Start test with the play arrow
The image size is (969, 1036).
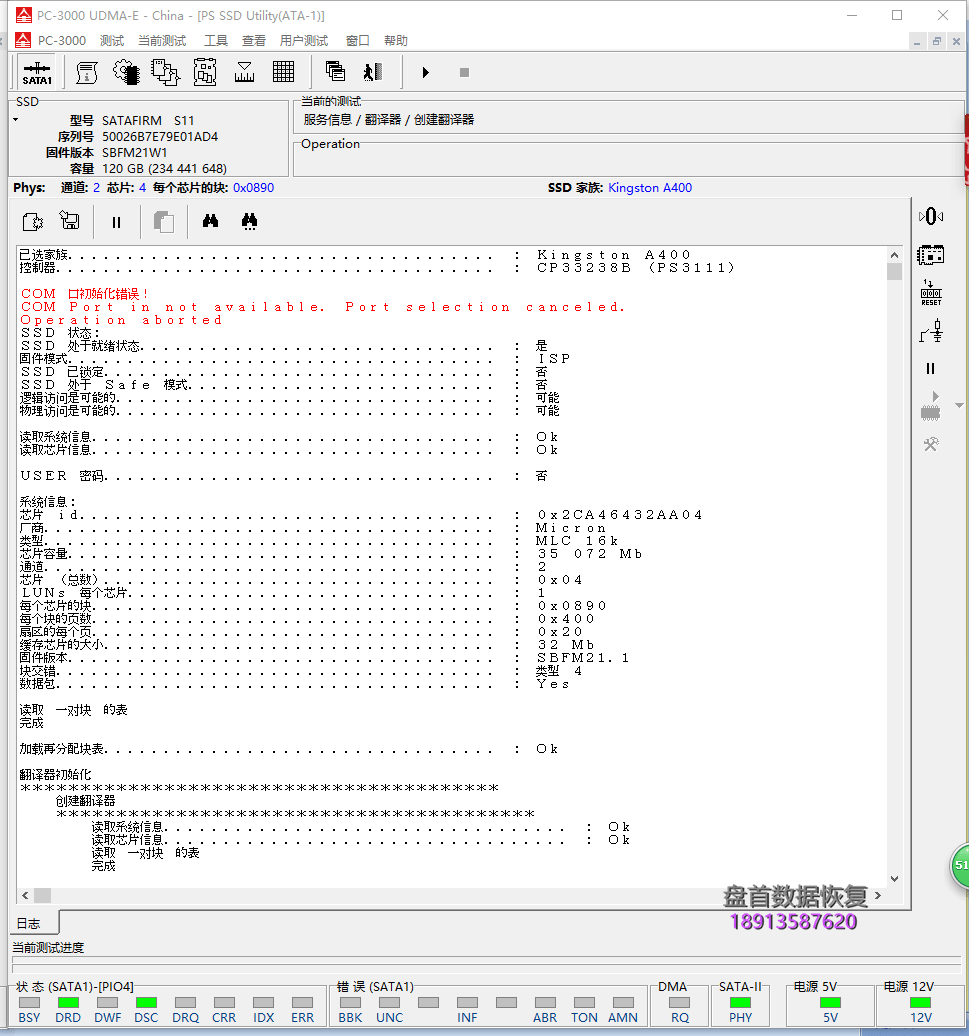pyautogui.click(x=425, y=73)
